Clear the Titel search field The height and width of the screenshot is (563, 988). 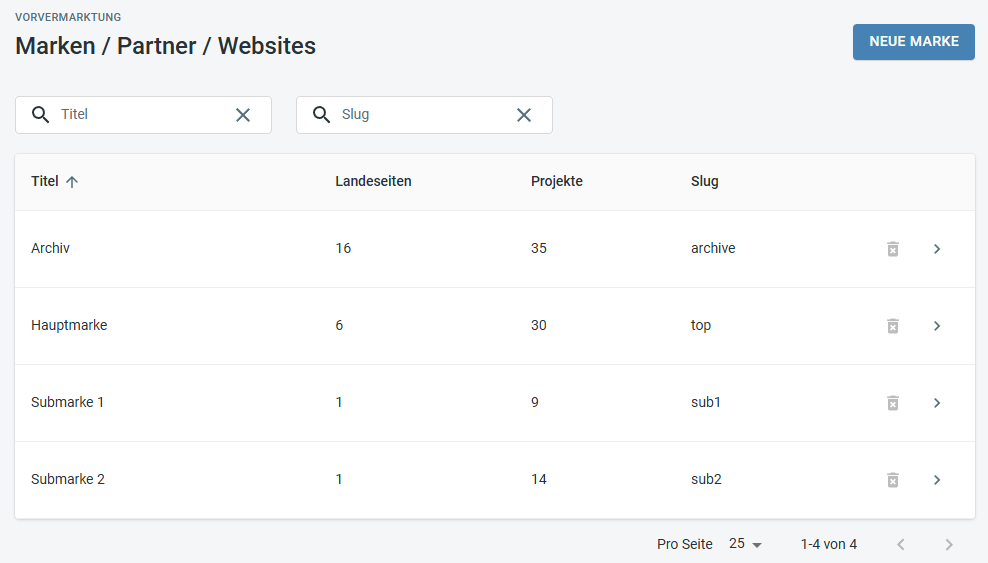243,115
